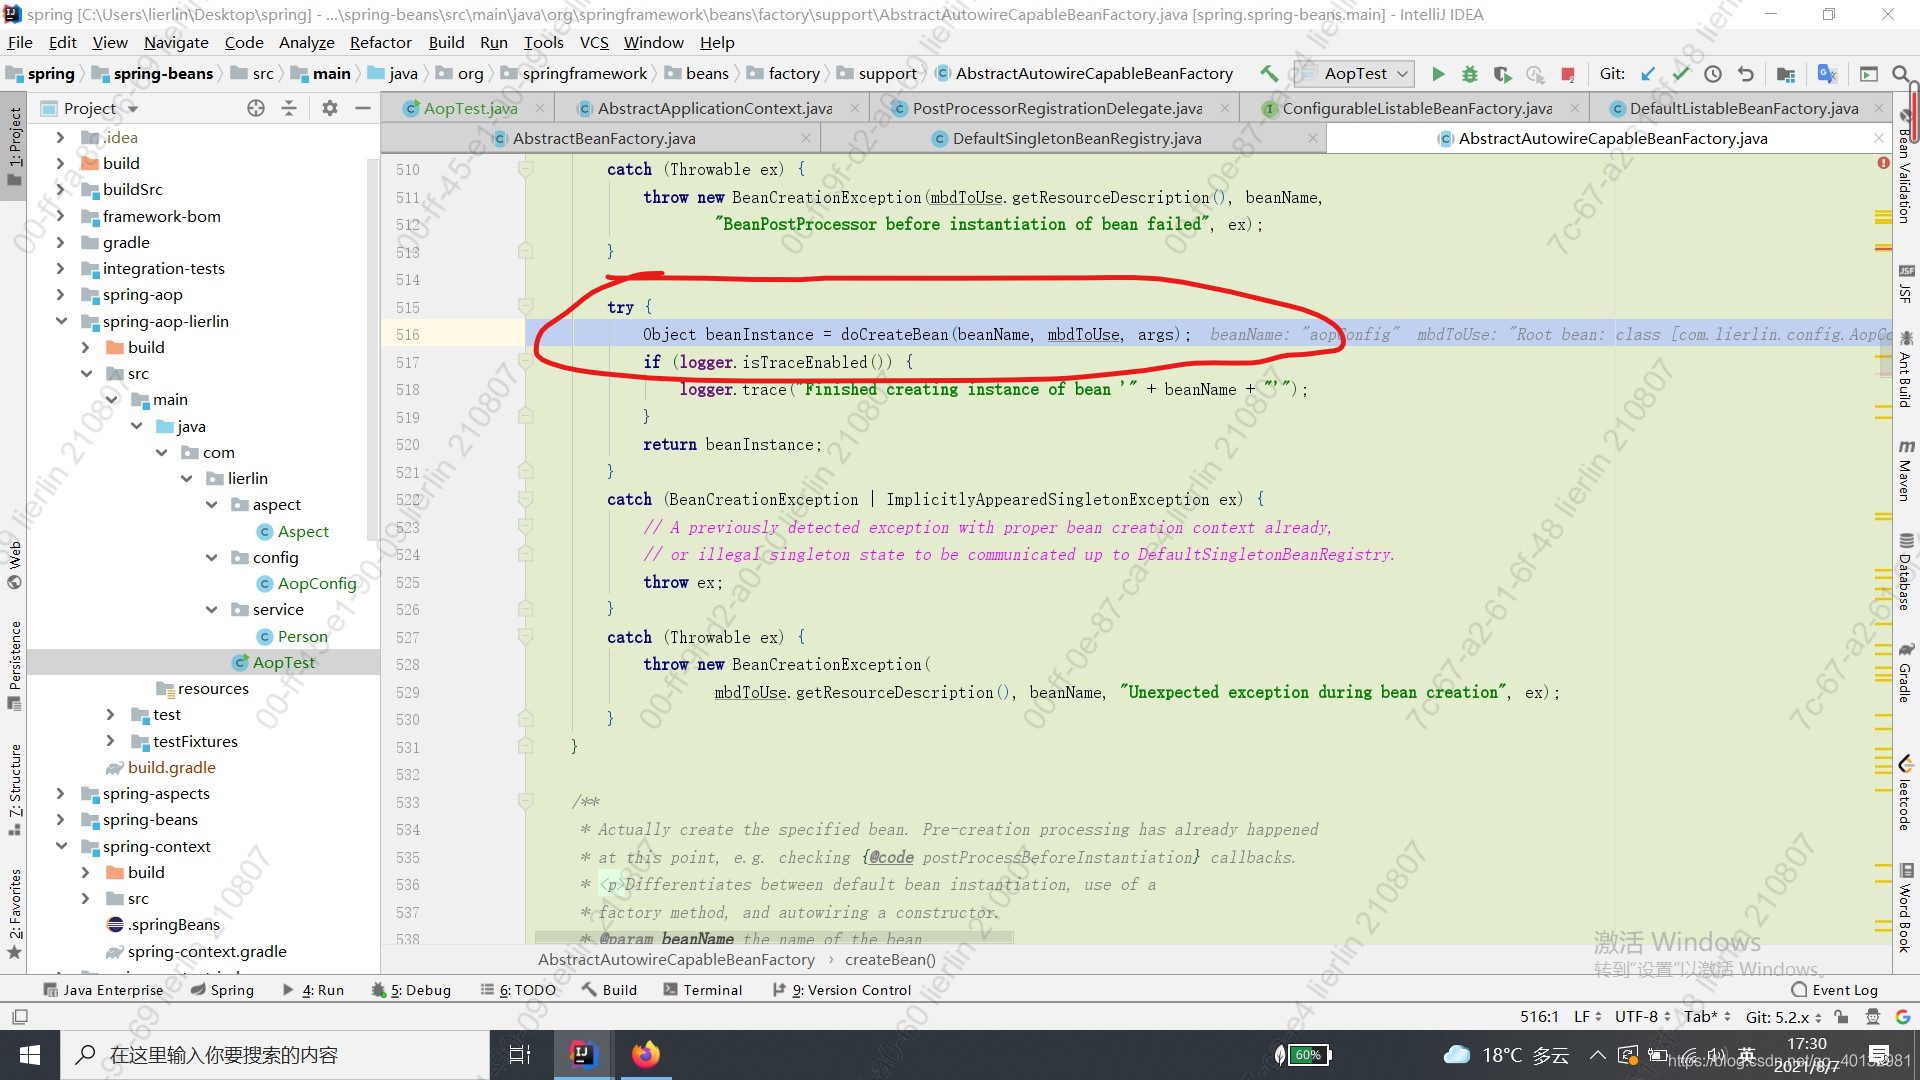Stop the running process
This screenshot has height=1080, width=1920.
pos(1568,74)
